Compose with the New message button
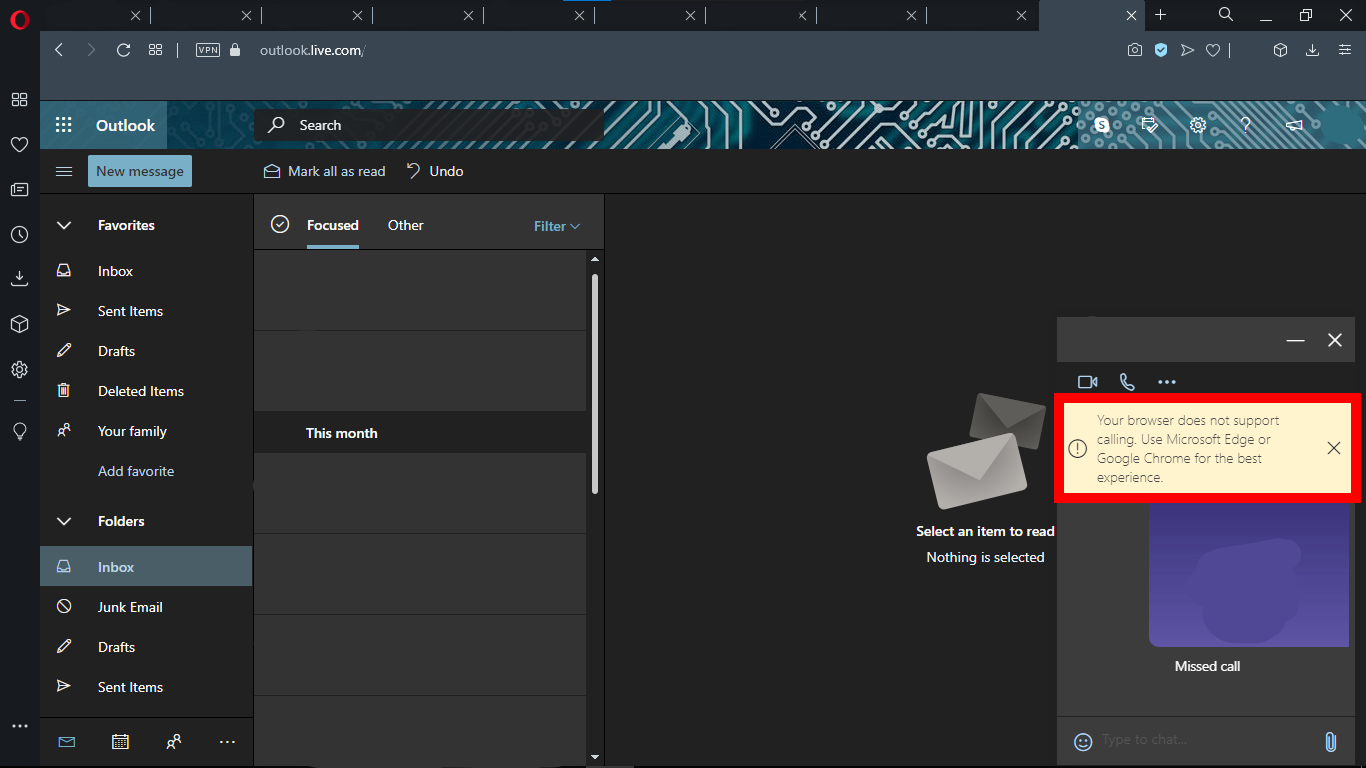The width and height of the screenshot is (1366, 768). click(140, 171)
